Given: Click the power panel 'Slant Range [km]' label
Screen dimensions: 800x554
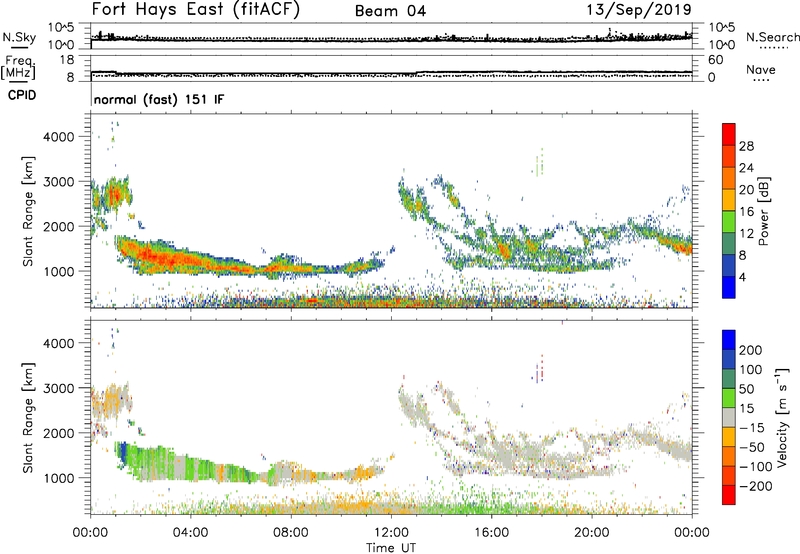Looking at the screenshot, I should (28, 212).
